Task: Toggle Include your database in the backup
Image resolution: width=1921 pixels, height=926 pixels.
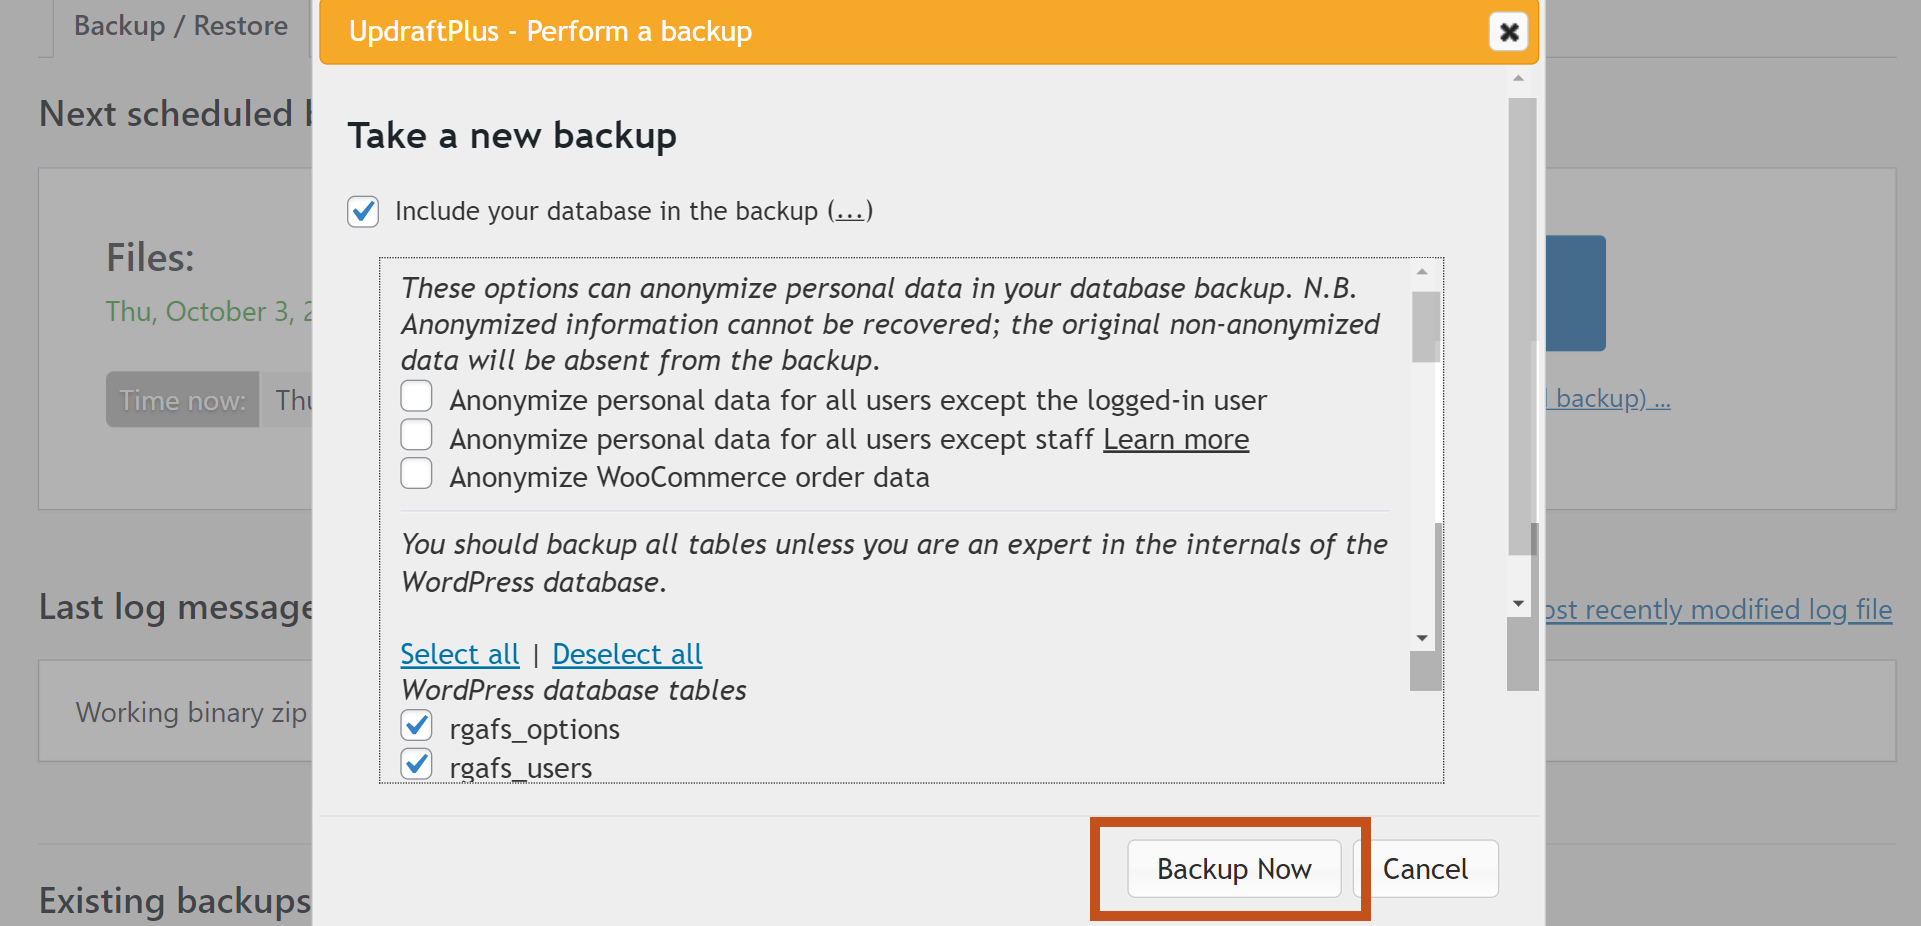Action: (x=363, y=212)
